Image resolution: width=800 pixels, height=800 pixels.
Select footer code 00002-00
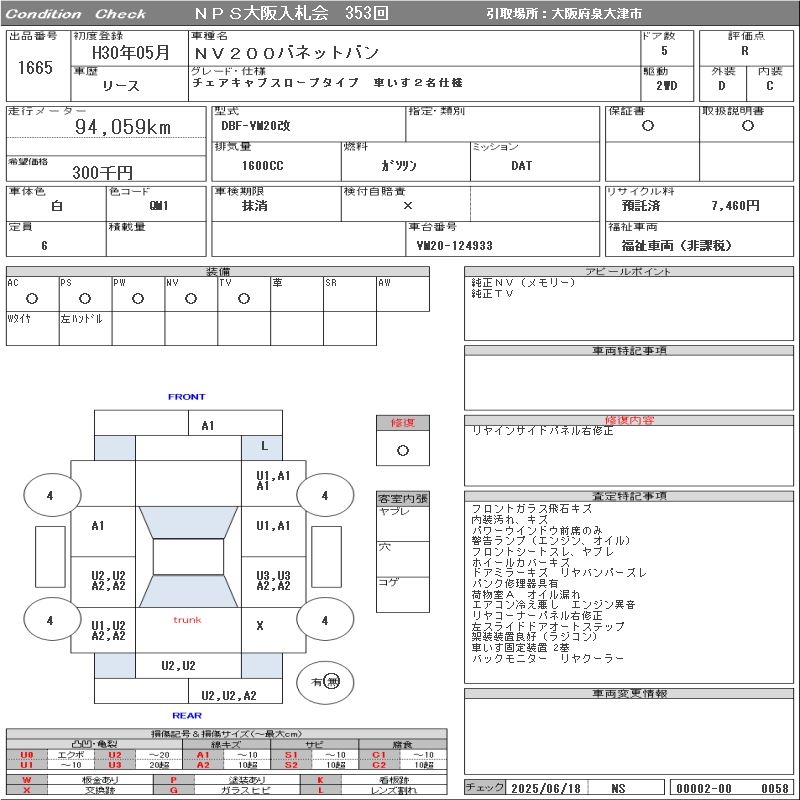[704, 788]
